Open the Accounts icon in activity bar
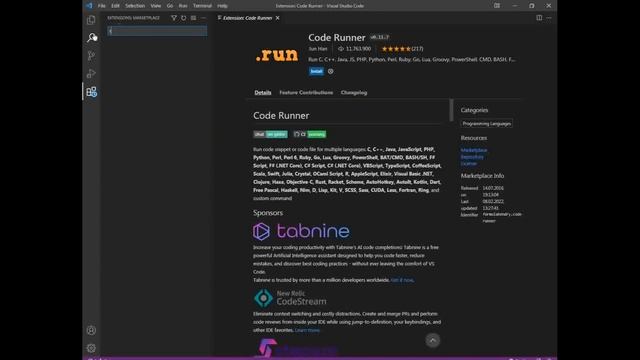Image resolution: width=640 pixels, height=360 pixels. (x=91, y=330)
